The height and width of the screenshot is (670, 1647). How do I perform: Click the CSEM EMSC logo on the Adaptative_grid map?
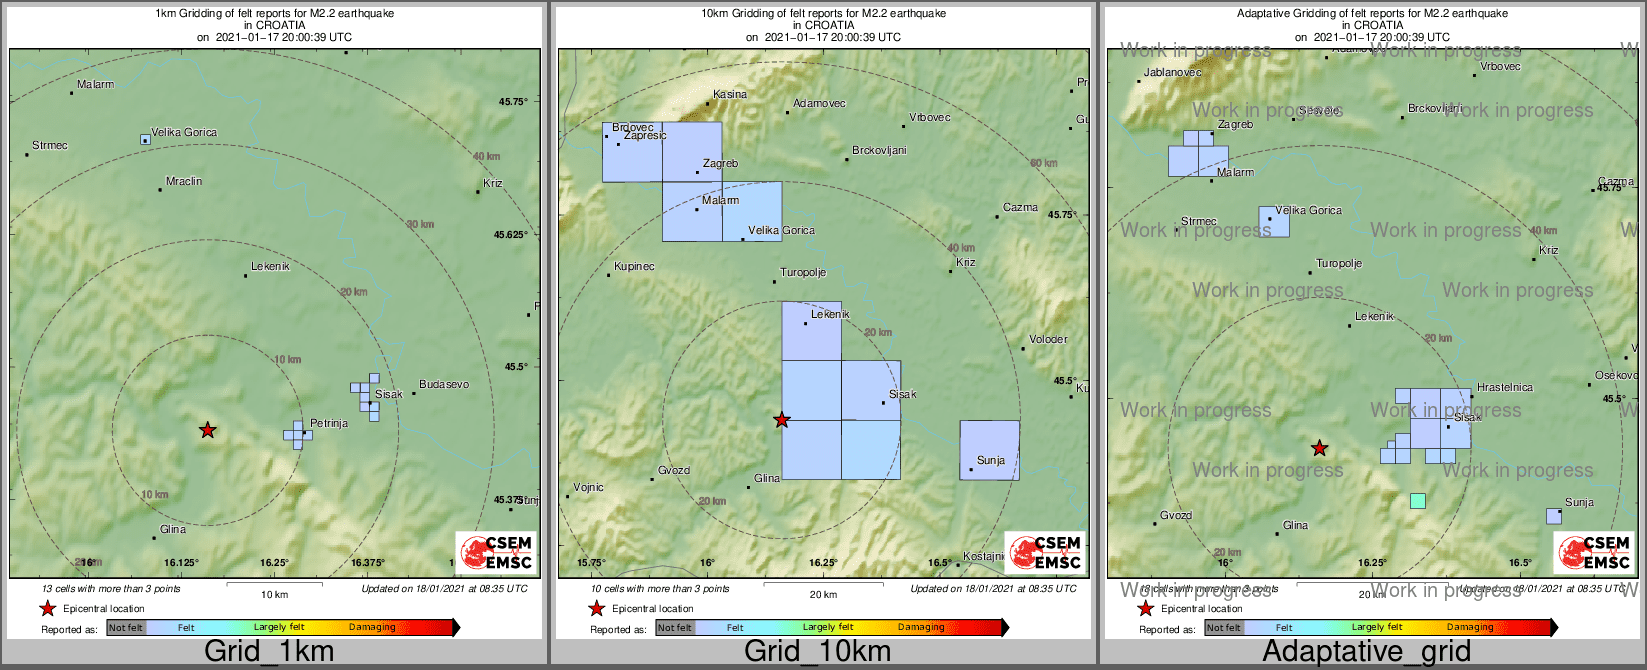pyautogui.click(x=1594, y=552)
